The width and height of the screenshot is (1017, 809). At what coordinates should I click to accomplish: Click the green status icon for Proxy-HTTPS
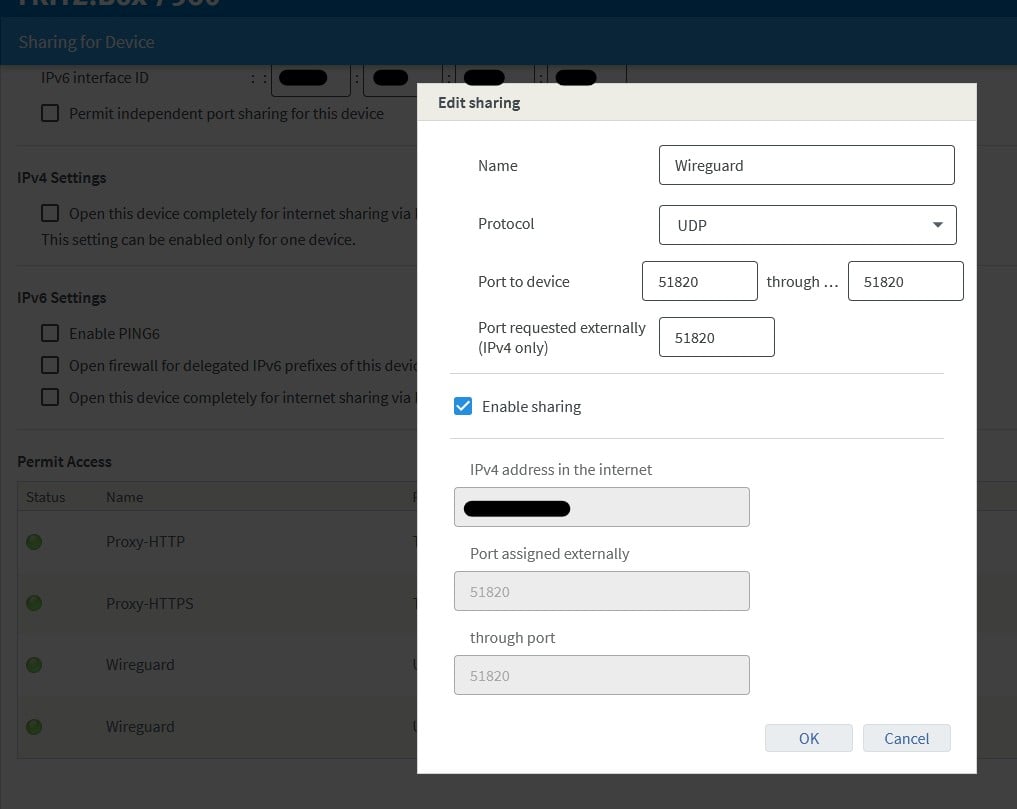(34, 603)
